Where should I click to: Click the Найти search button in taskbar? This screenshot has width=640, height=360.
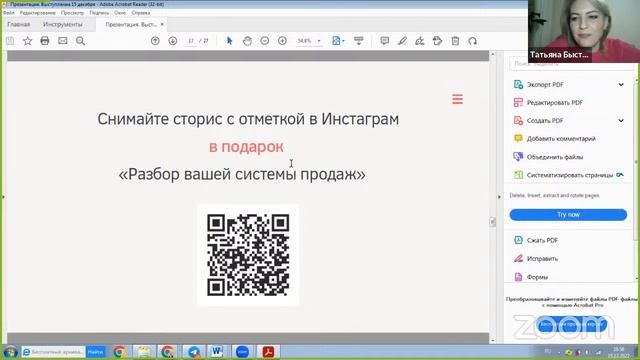pyautogui.click(x=96, y=352)
